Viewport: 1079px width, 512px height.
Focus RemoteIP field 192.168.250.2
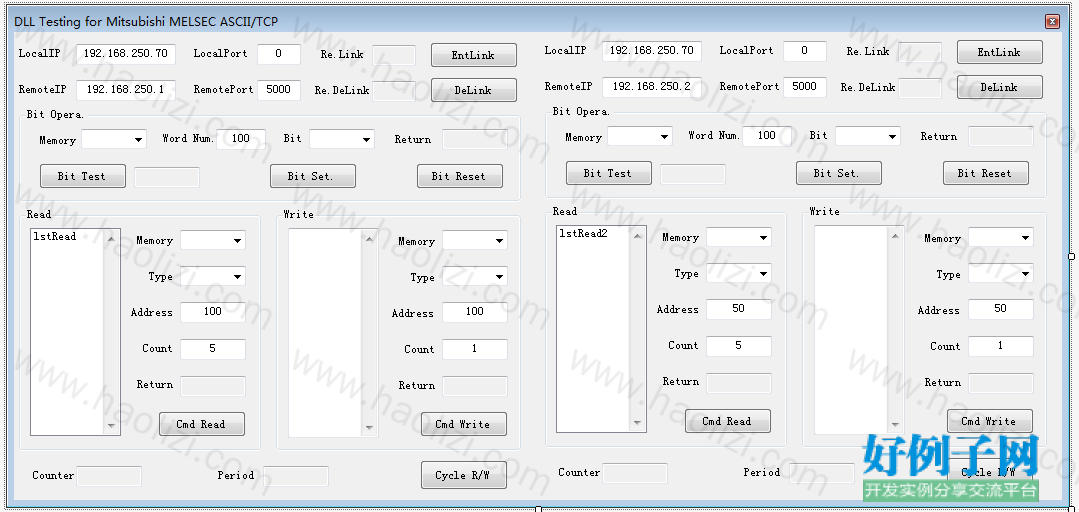(x=652, y=87)
